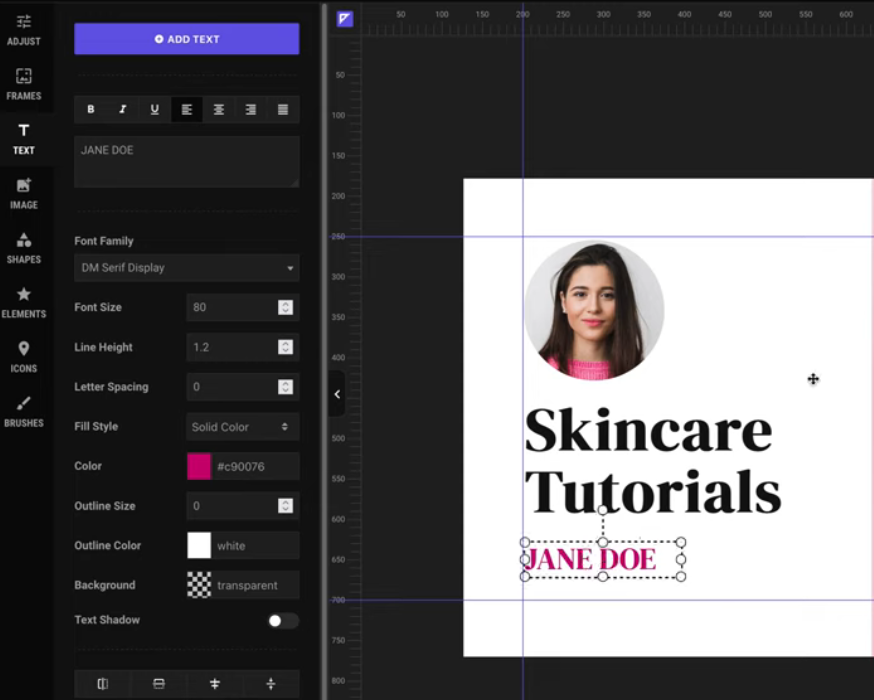874x700 pixels.
Task: Collapse the left side panel
Action: [x=337, y=394]
